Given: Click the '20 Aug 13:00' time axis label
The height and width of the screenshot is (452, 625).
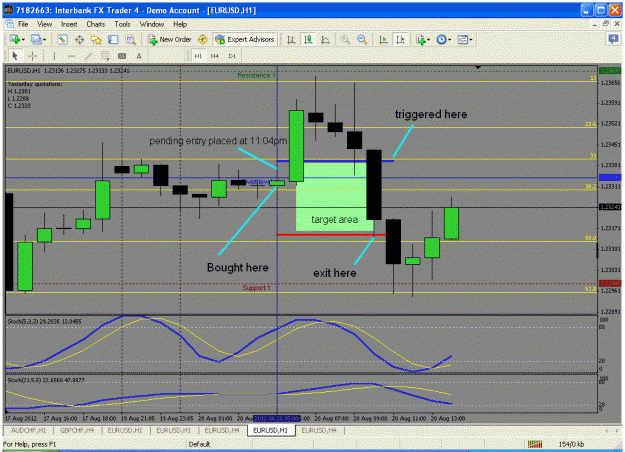Looking at the screenshot, I should click(448, 419).
